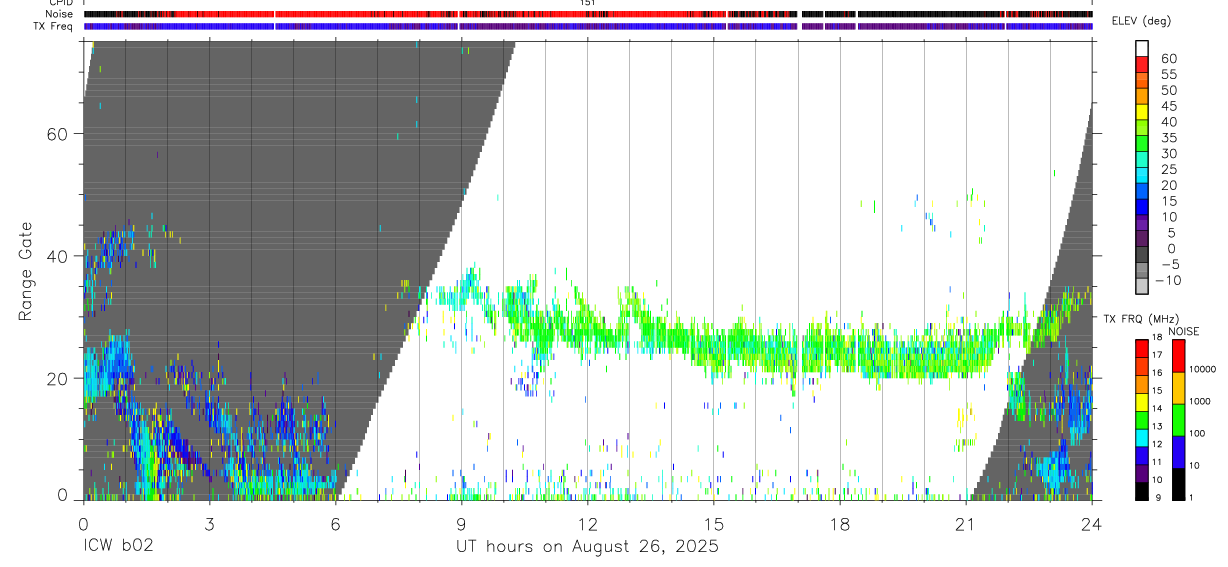Image resolution: width=1228 pixels, height=567 pixels.
Task: Pick ELEV color segment between 20 and 15
Action: tap(1141, 192)
